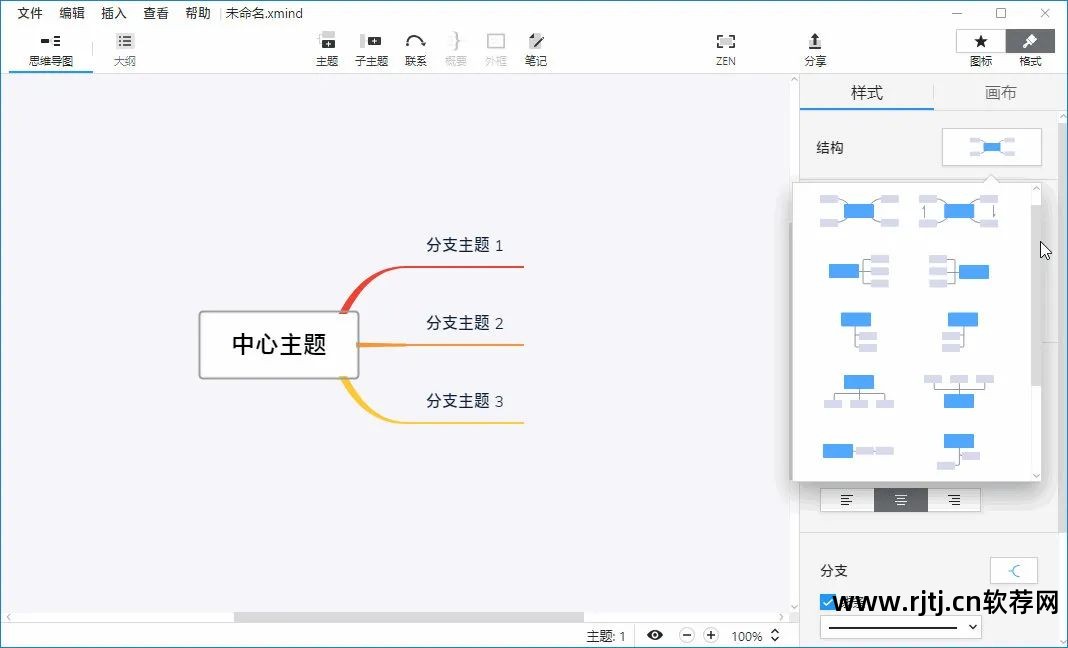Switch to the 画布 (Canvas) tab

pyautogui.click(x=1000, y=92)
